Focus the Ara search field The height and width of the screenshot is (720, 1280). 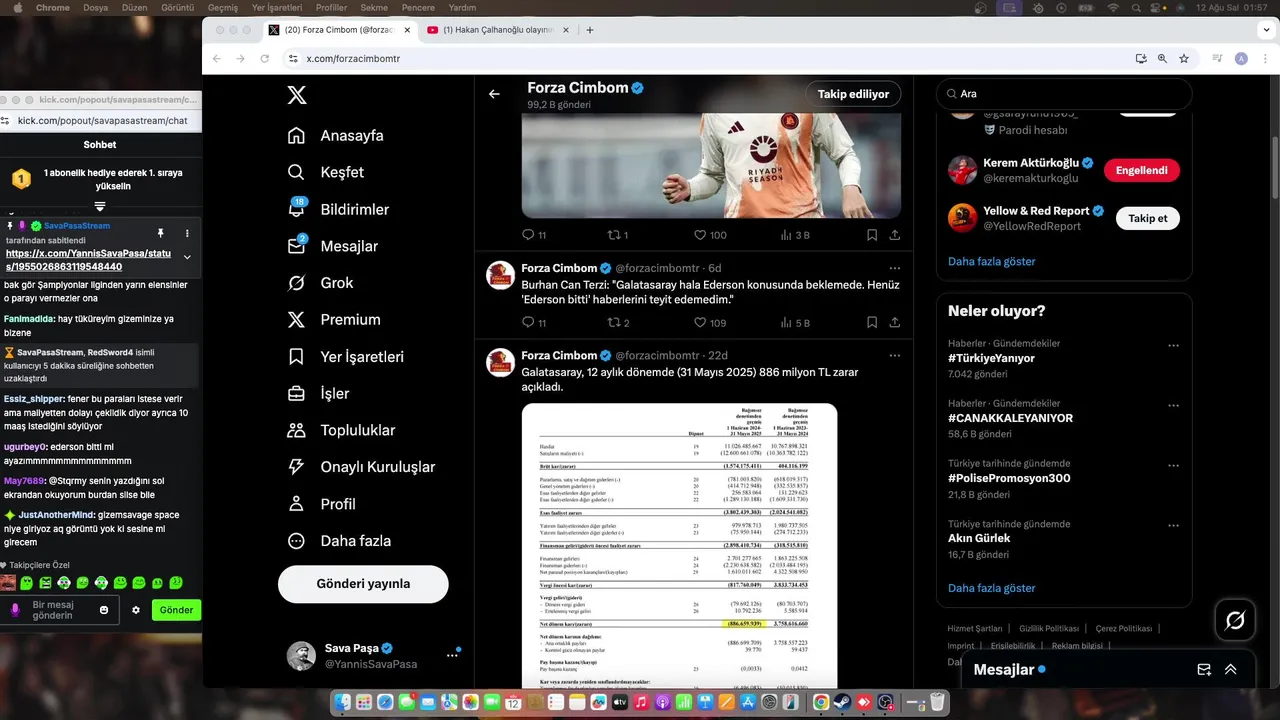(1064, 94)
